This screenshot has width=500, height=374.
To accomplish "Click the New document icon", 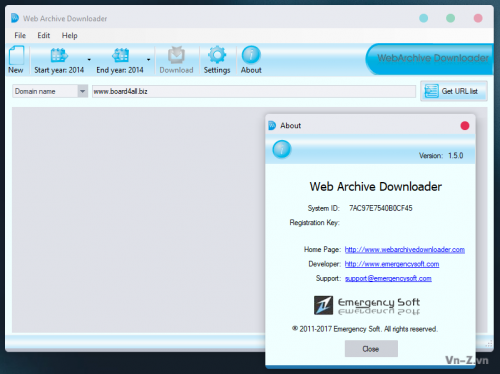I will pyautogui.click(x=16, y=55).
